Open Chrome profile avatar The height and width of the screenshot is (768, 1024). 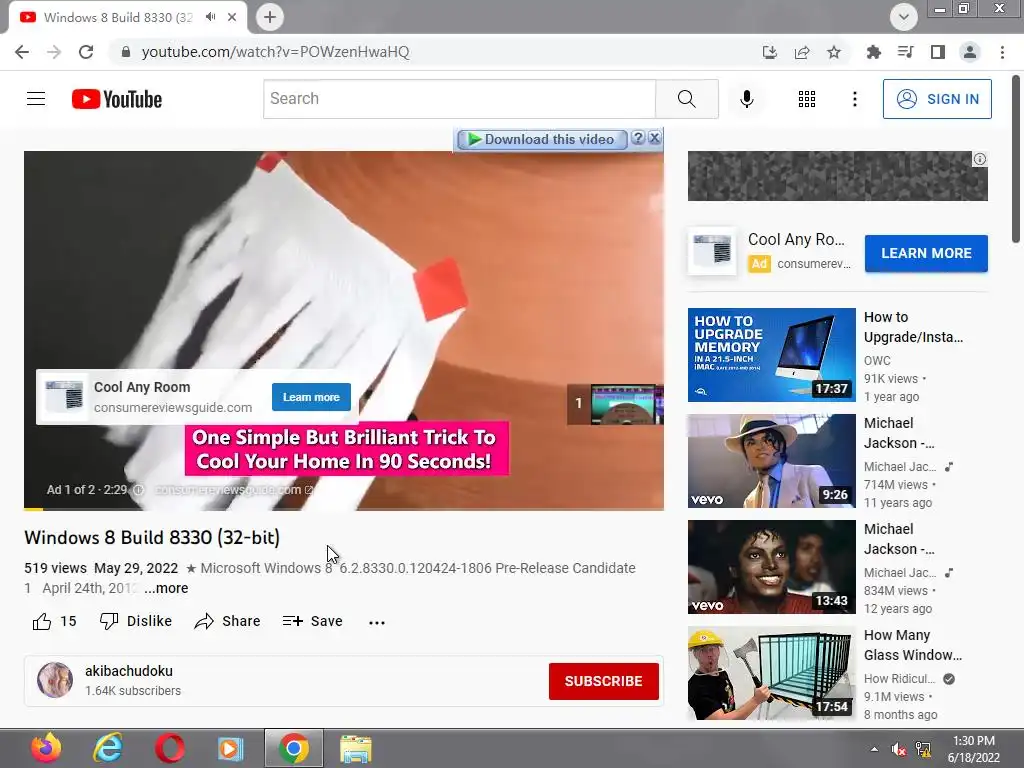click(x=969, y=52)
